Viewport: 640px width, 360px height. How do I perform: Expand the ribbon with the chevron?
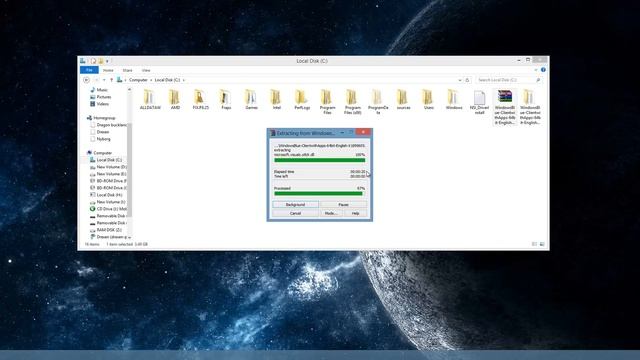[536, 70]
